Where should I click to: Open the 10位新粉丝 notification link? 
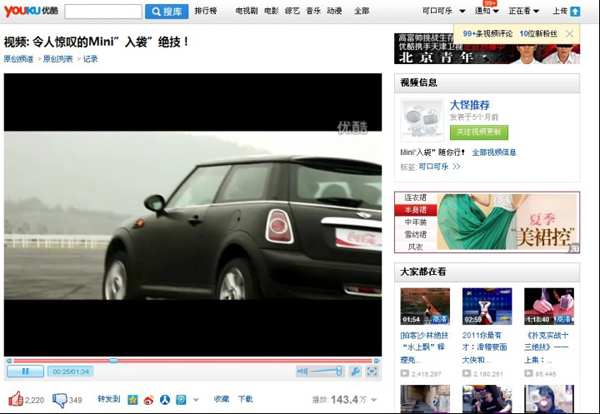(x=538, y=34)
